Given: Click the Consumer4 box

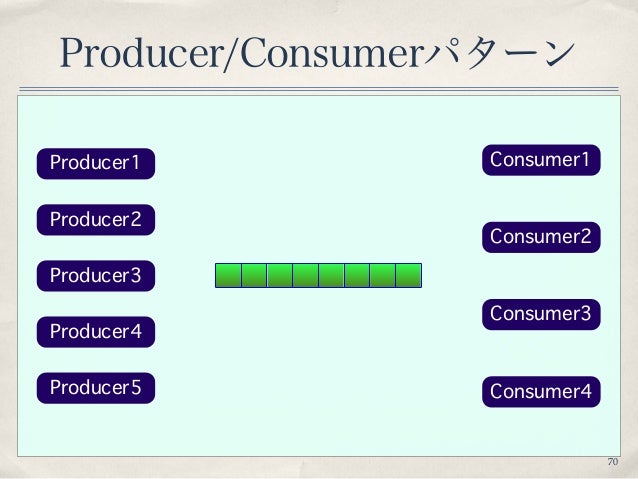Looking at the screenshot, I should point(541,392).
